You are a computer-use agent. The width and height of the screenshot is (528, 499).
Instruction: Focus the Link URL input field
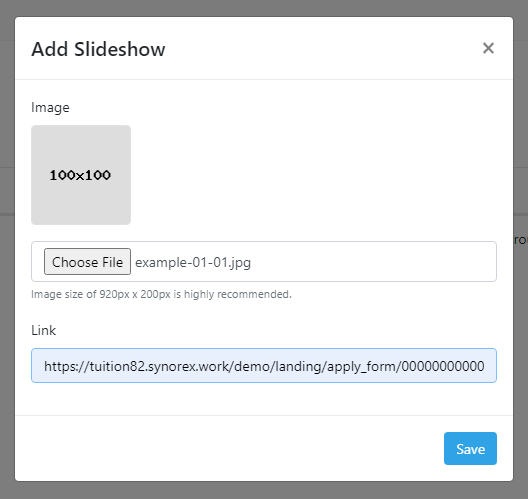click(264, 365)
